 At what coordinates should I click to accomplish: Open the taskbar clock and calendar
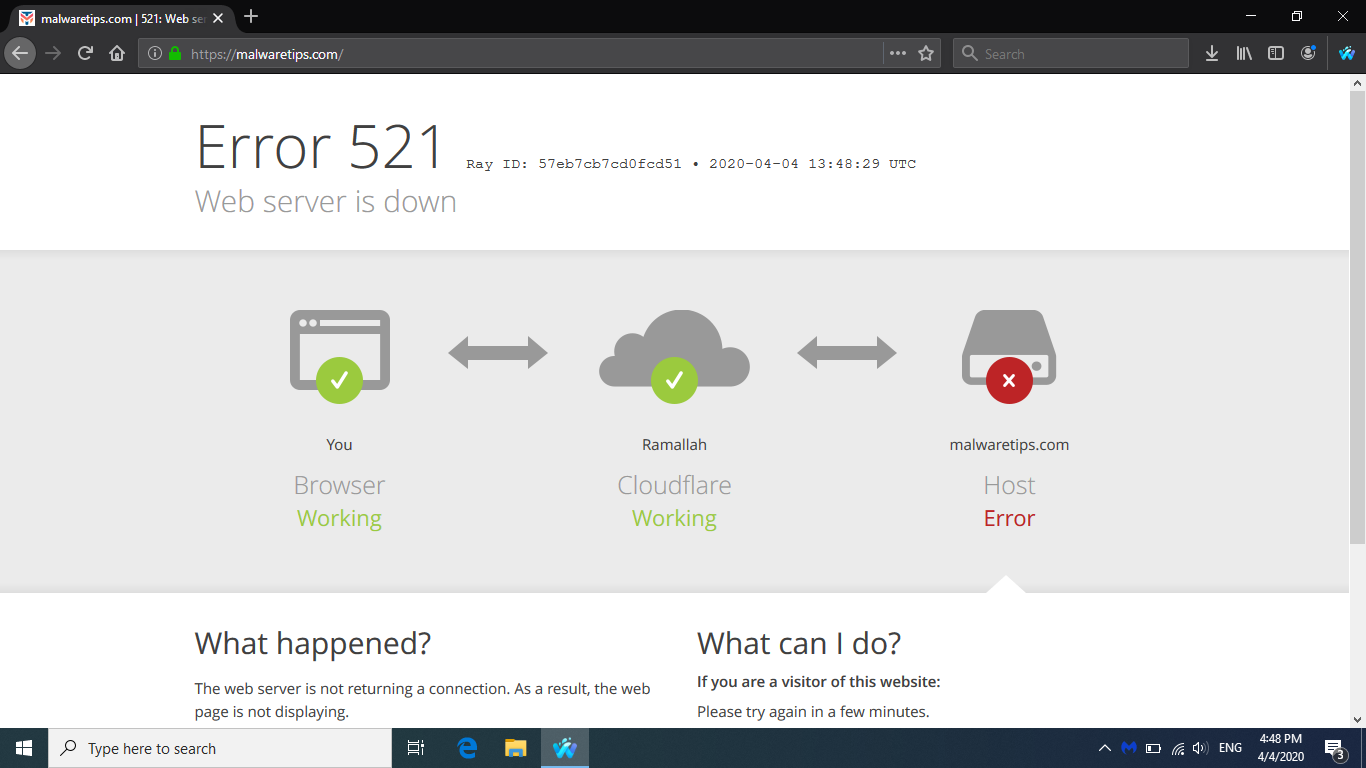tap(1281, 748)
